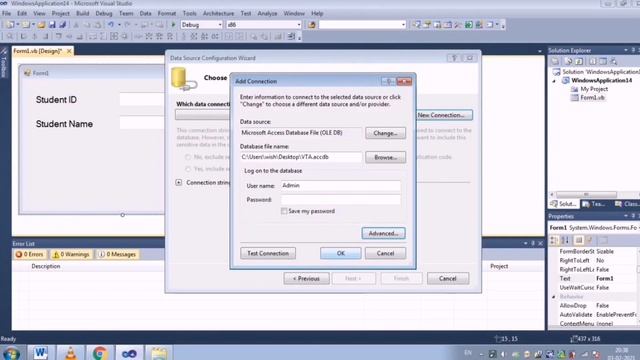
Task: Select the 'Yes, include' sensitive data radio button
Action: pos(188,169)
